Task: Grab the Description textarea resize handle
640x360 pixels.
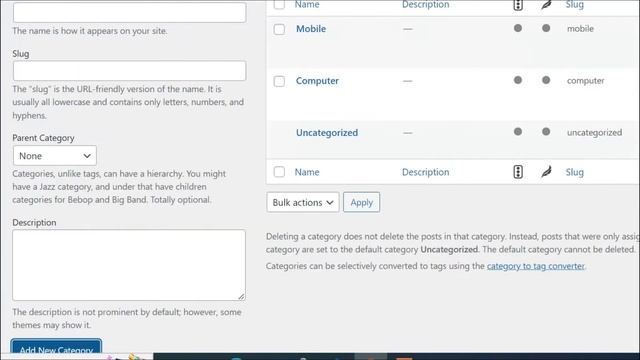Action: pos(242,297)
